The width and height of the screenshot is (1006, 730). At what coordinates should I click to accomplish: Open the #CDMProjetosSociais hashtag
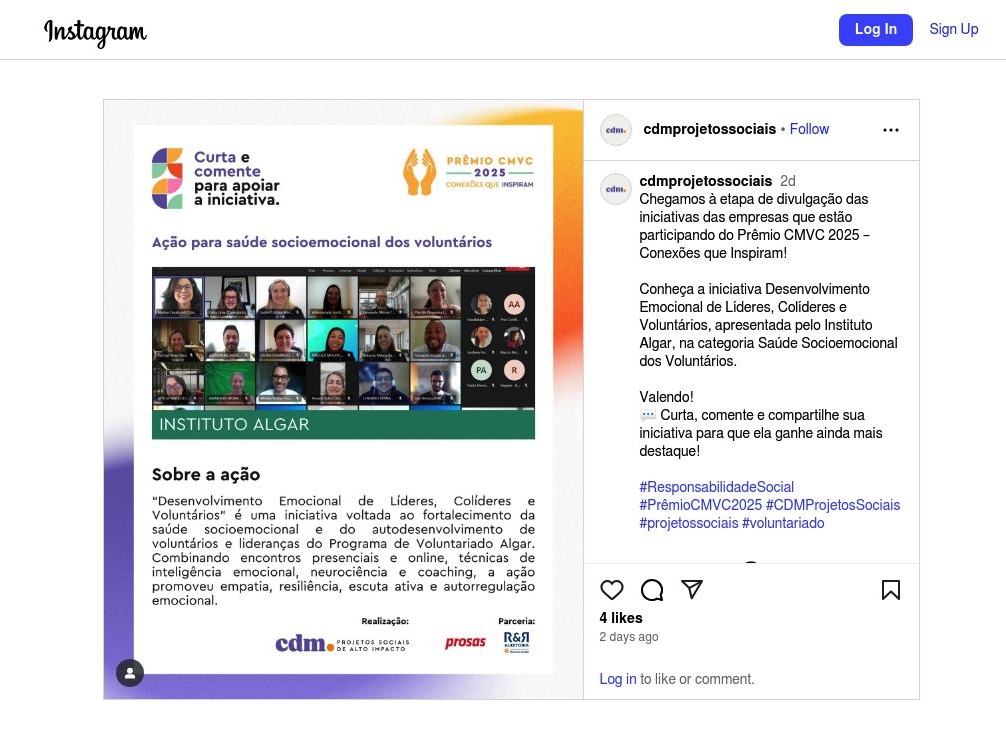click(833, 505)
